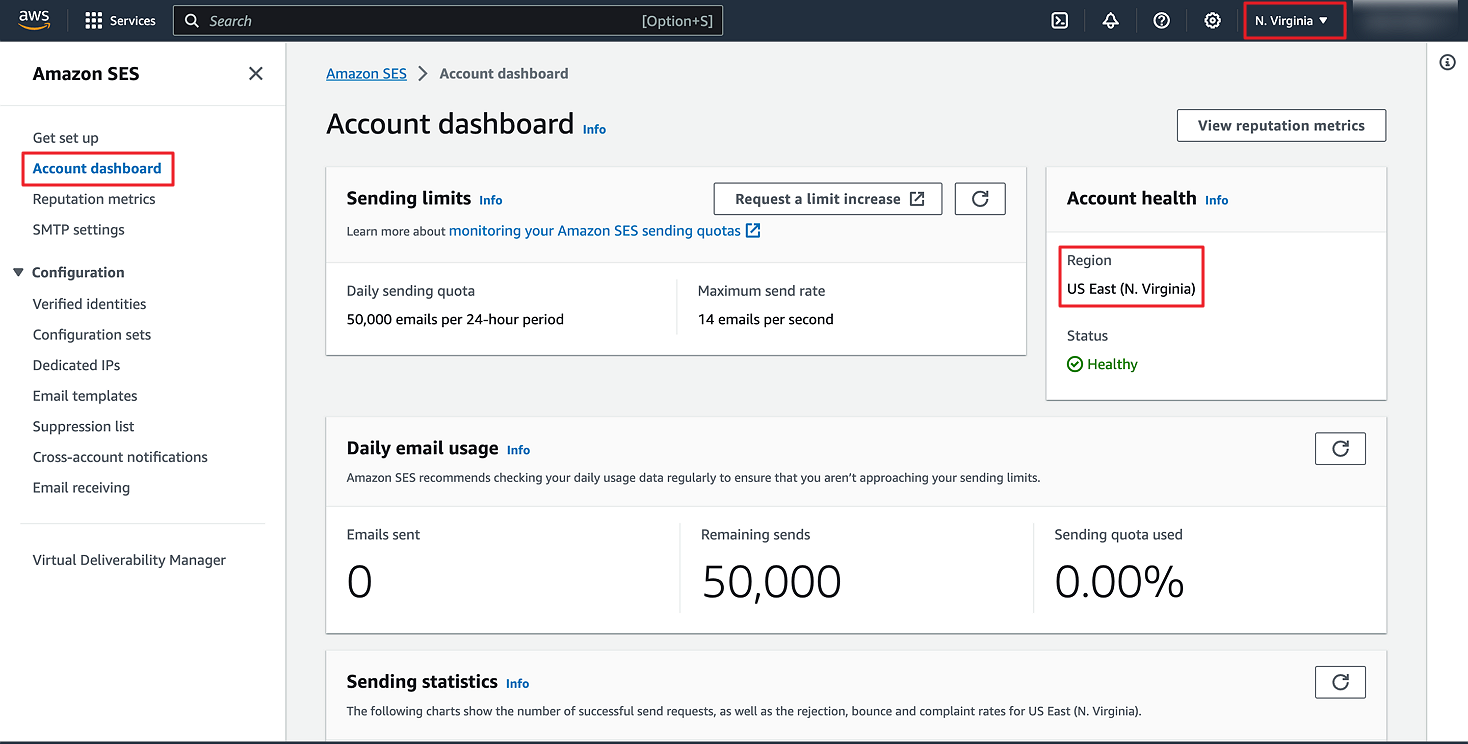Click Request a limit increase button
The image size is (1468, 744).
828,199
